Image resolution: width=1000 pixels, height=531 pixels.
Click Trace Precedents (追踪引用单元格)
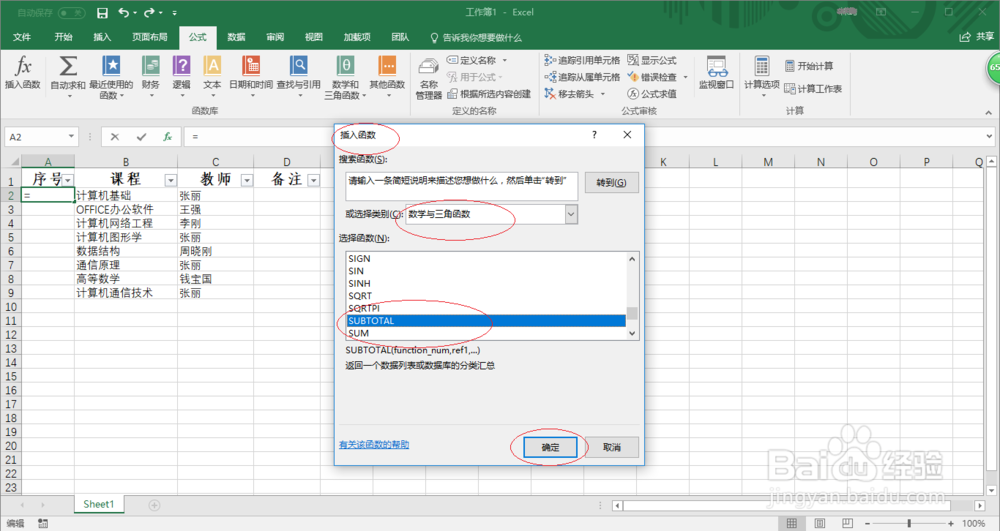(582, 60)
